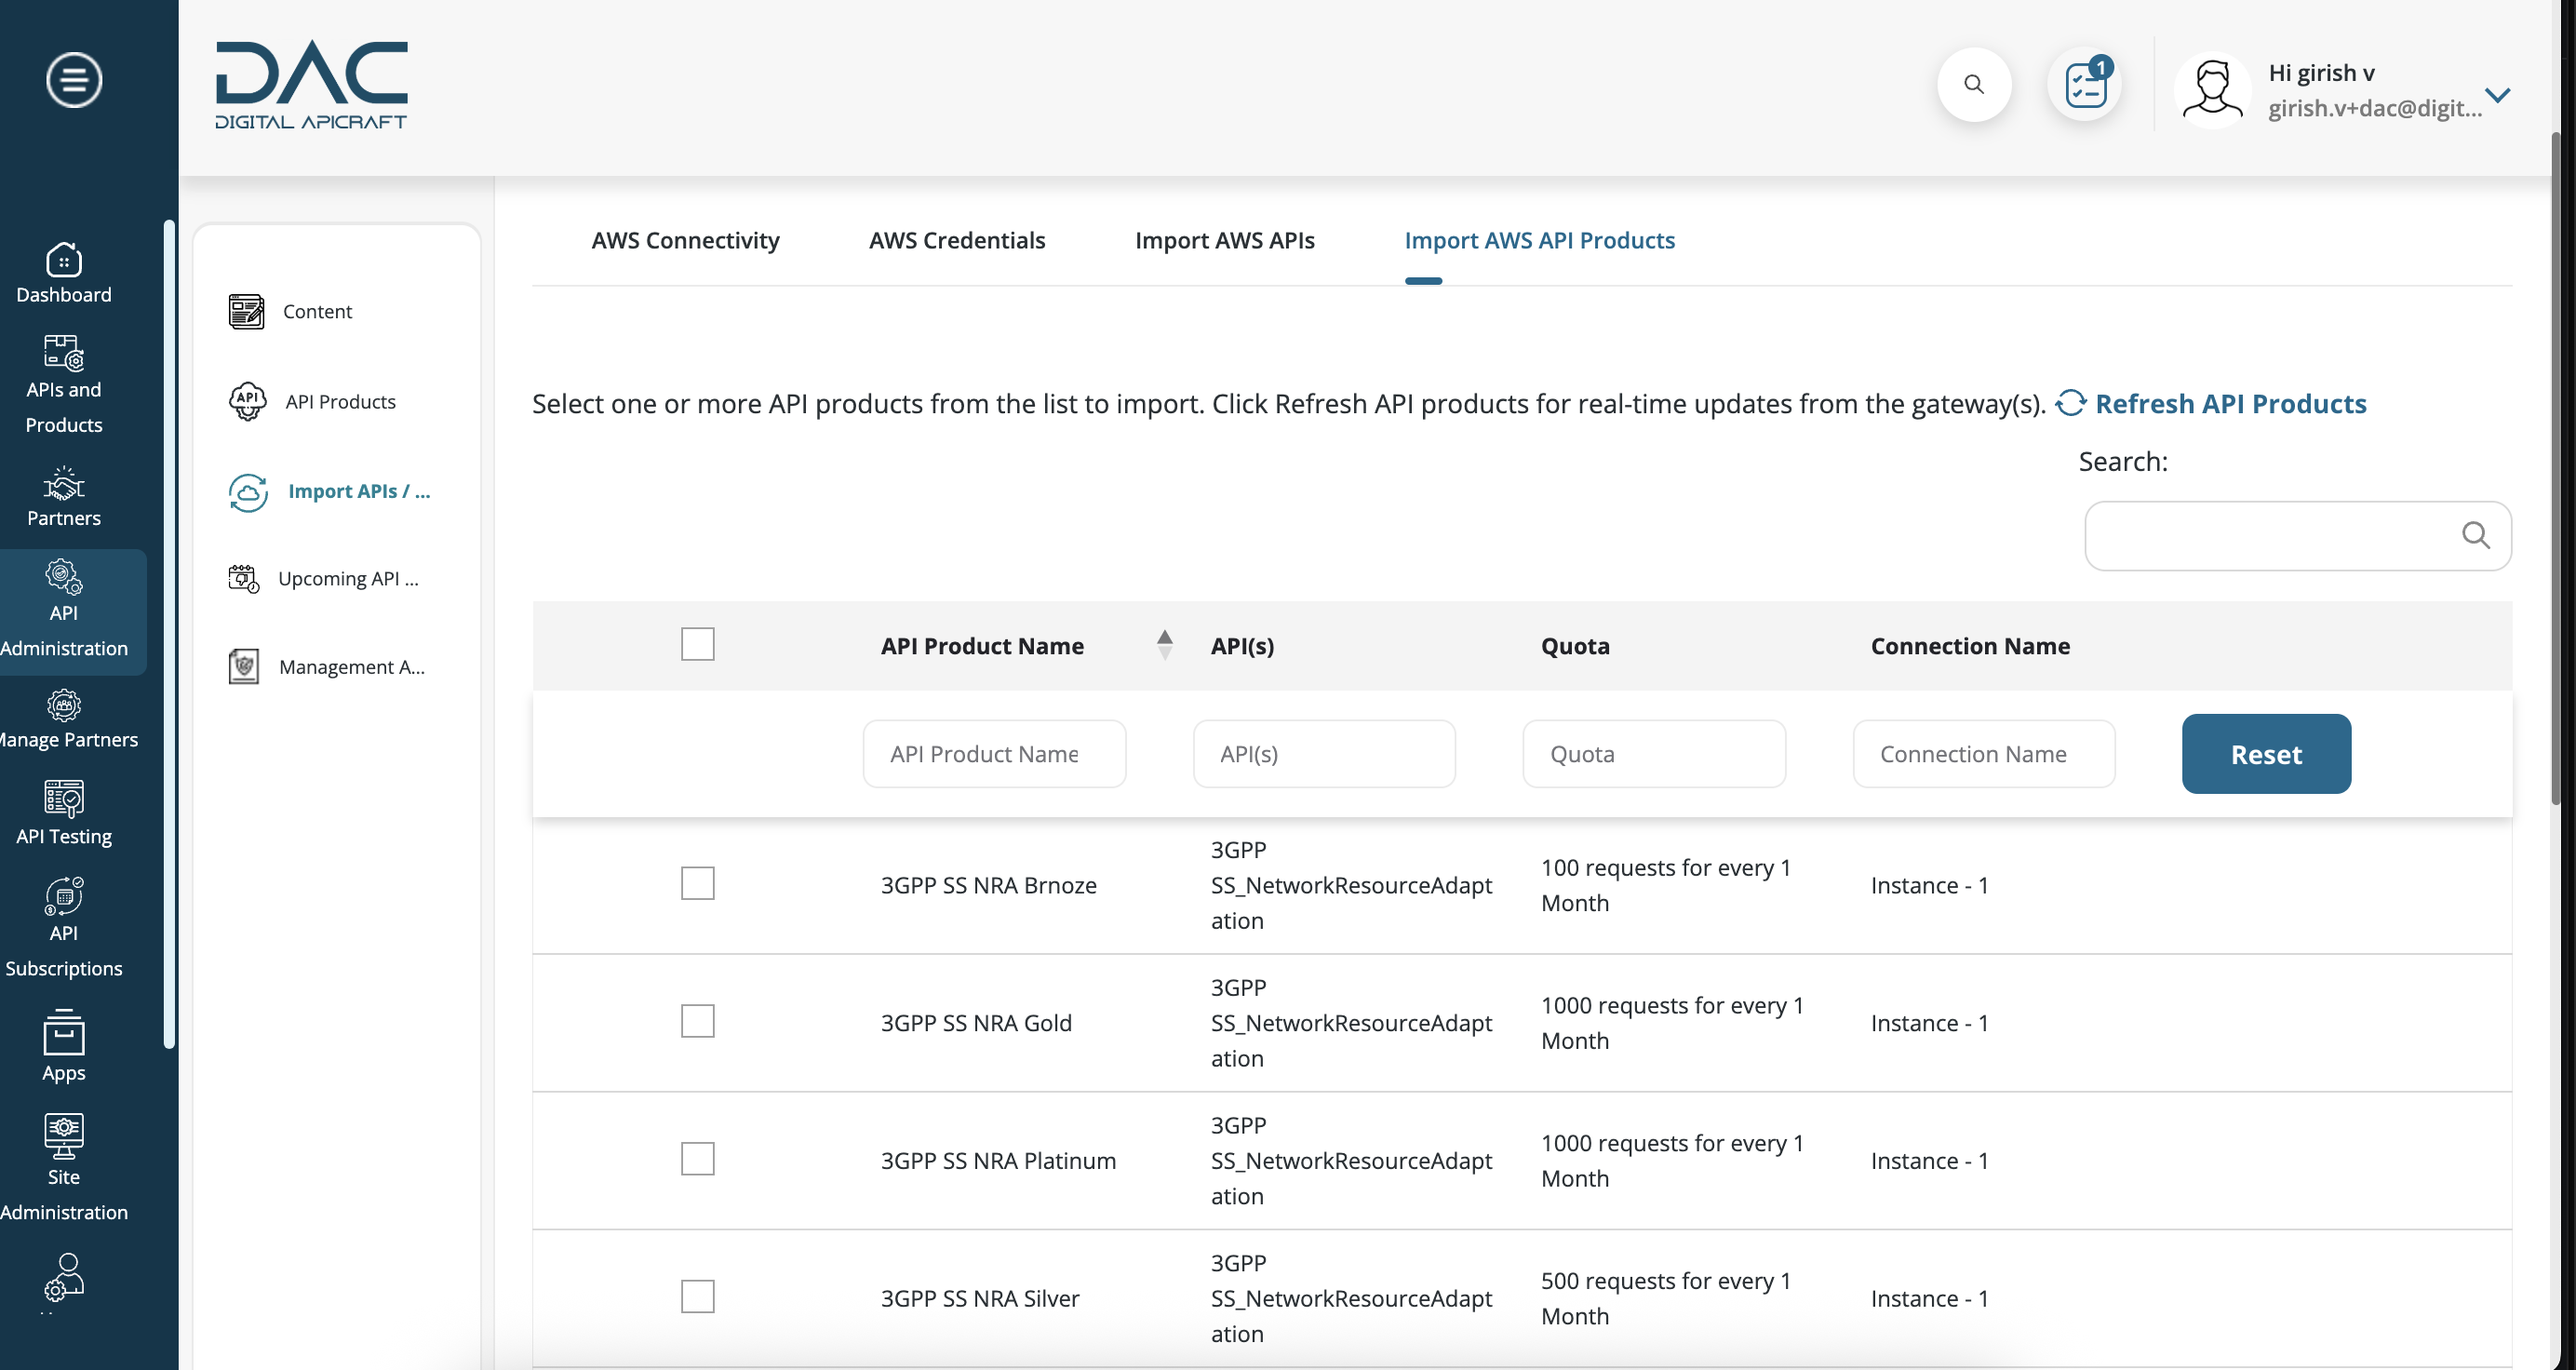
Task: Open API Subscriptions sidebar item
Action: [64, 928]
